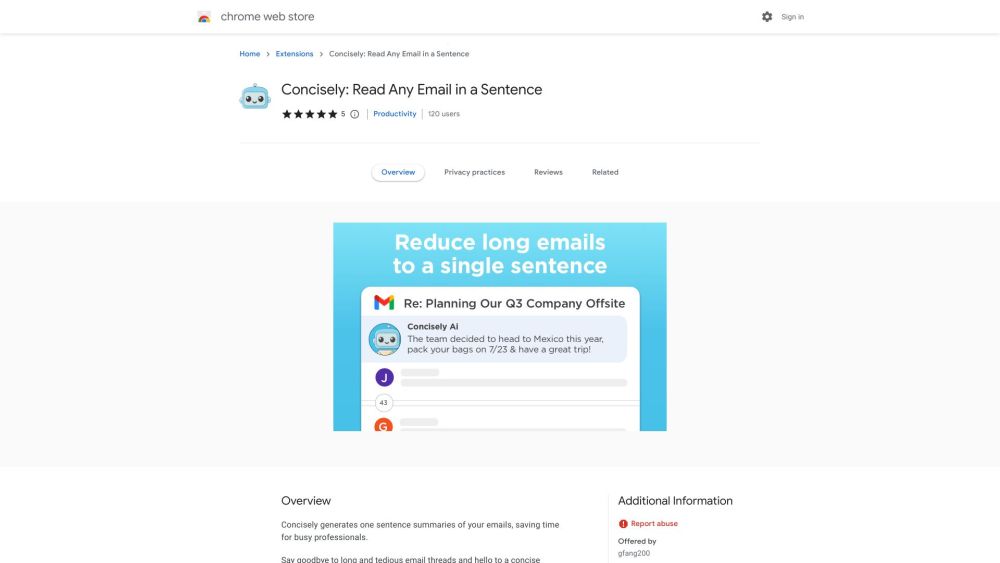
Task: Click the breadcrumb chevron after Home
Action: 268,54
